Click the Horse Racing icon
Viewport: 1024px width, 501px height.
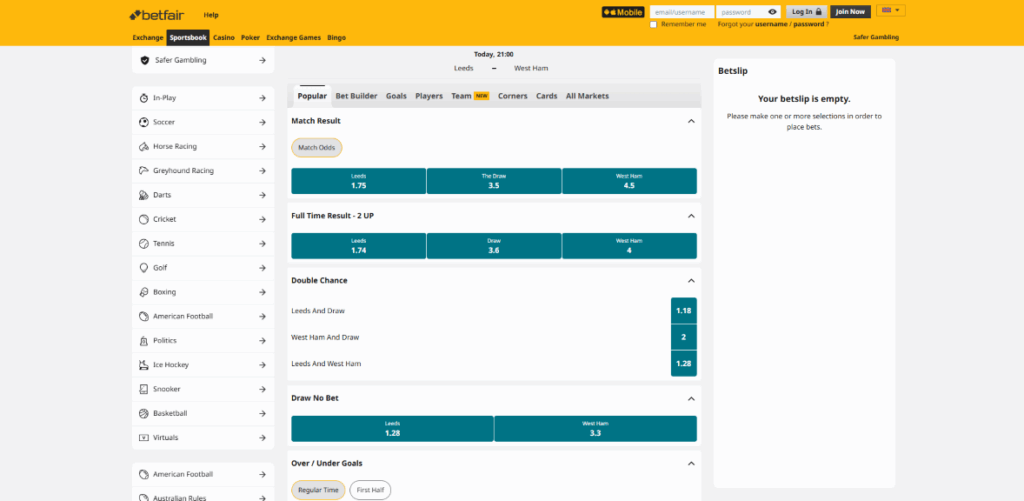click(145, 147)
